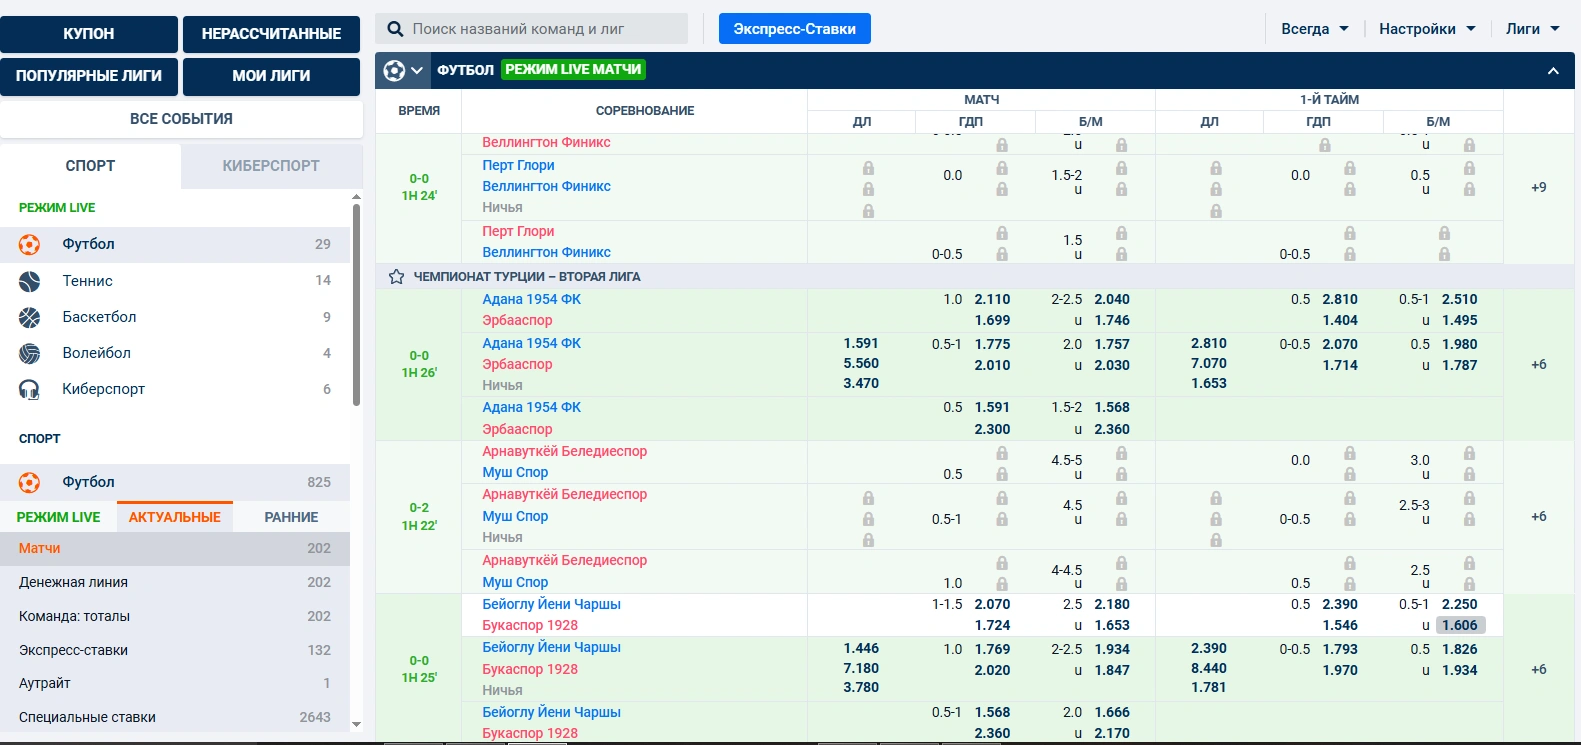Click the team and league search field
Viewport: 1581px width, 745px height.
[545, 29]
